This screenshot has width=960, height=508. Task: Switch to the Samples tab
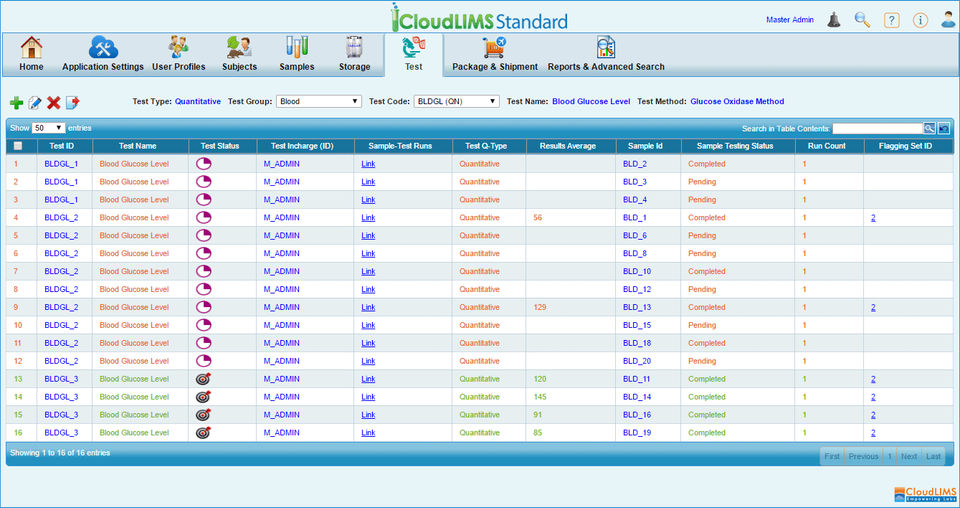pyautogui.click(x=297, y=54)
